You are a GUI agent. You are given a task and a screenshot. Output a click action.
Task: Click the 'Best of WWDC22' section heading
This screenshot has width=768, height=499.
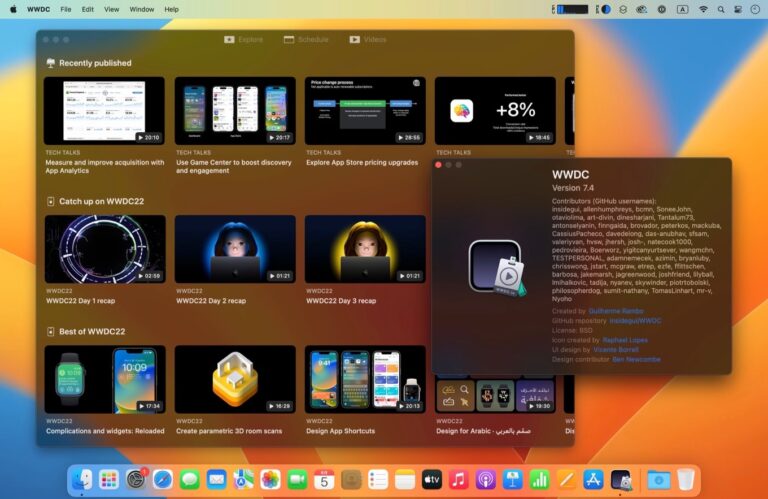coord(92,332)
